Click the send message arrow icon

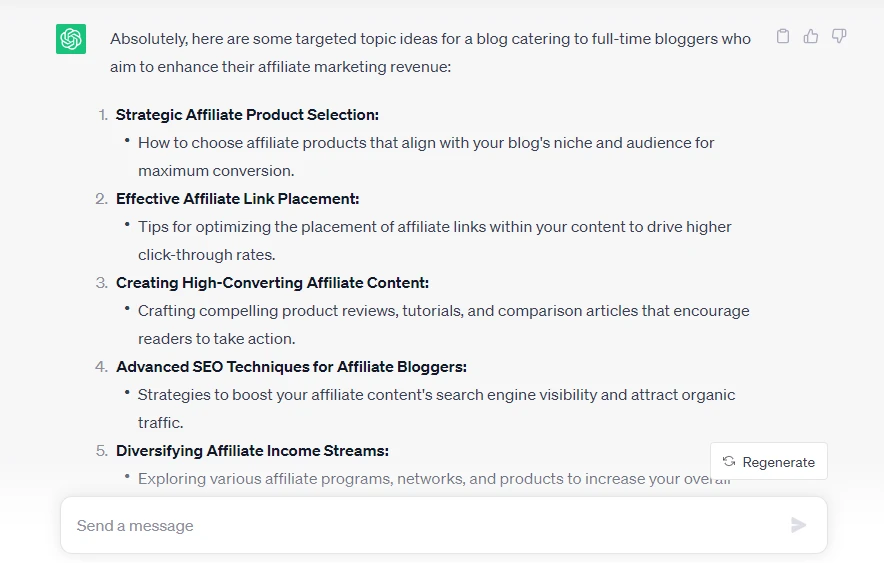tap(798, 525)
